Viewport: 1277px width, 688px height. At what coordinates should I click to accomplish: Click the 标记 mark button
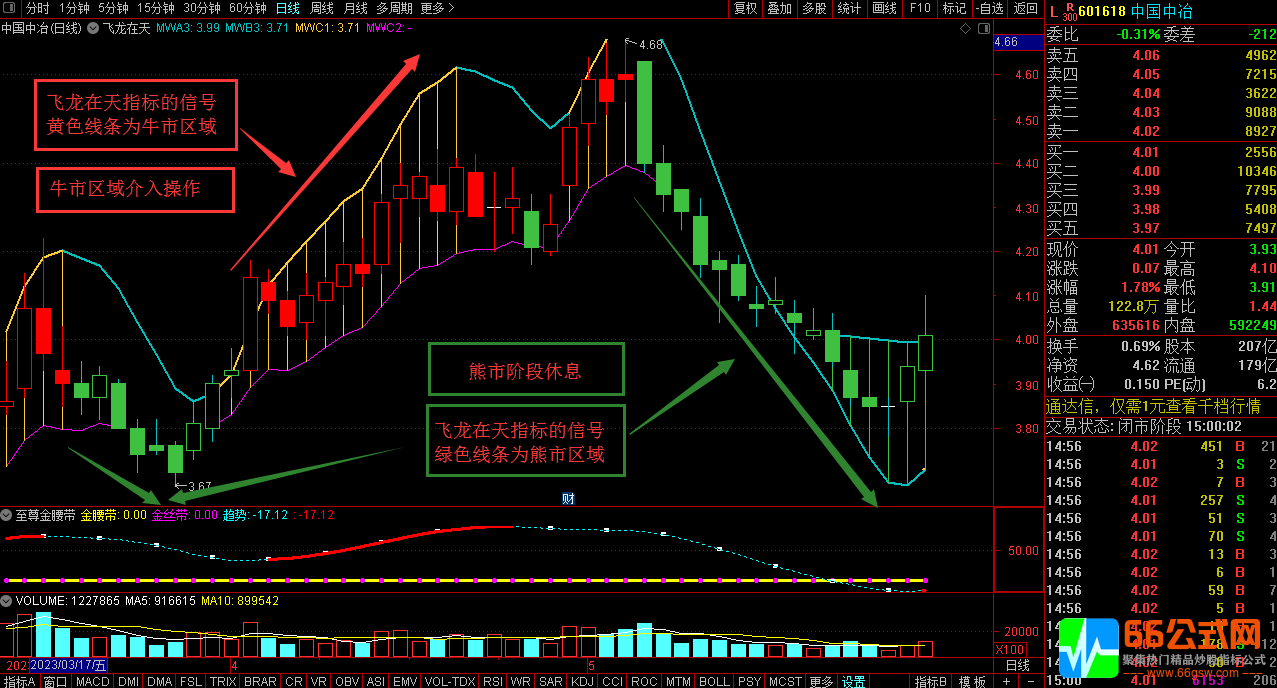pos(954,8)
